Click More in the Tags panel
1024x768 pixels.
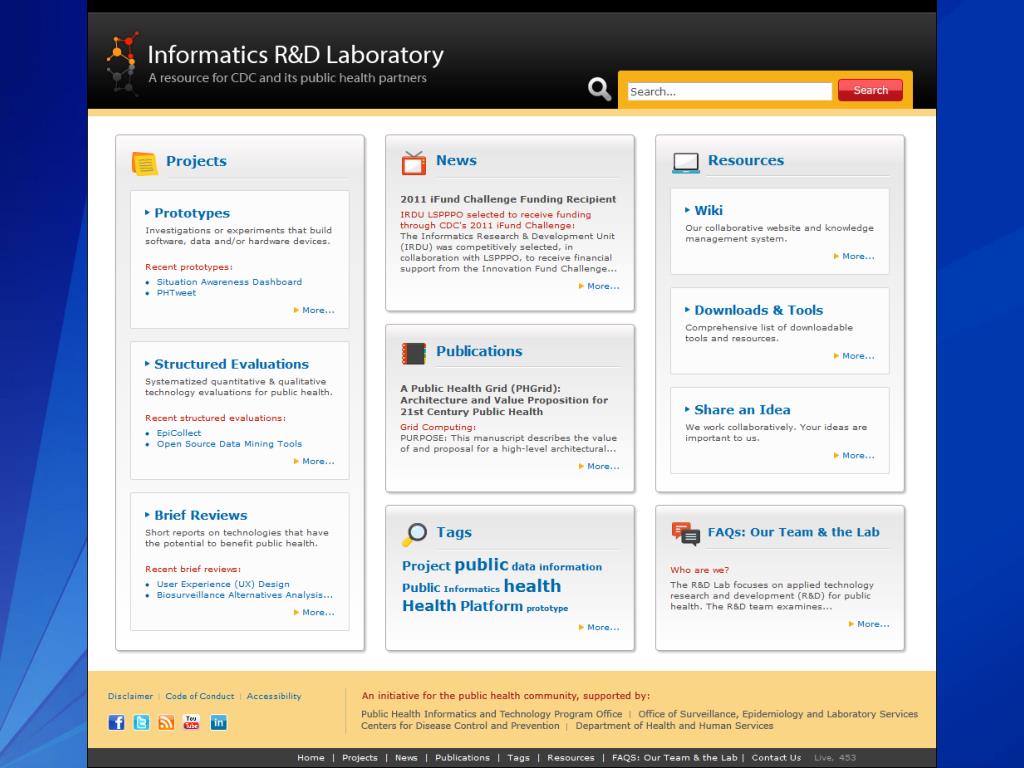603,628
